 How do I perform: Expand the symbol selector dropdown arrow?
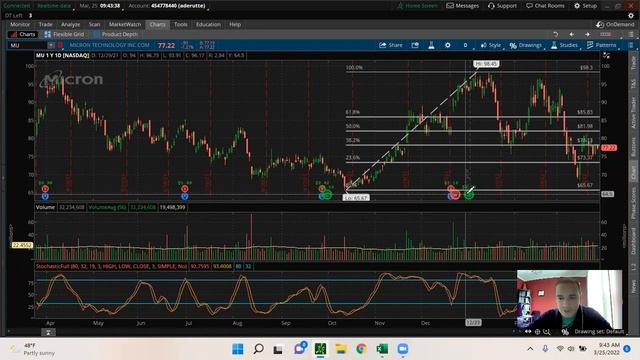click(x=51, y=45)
